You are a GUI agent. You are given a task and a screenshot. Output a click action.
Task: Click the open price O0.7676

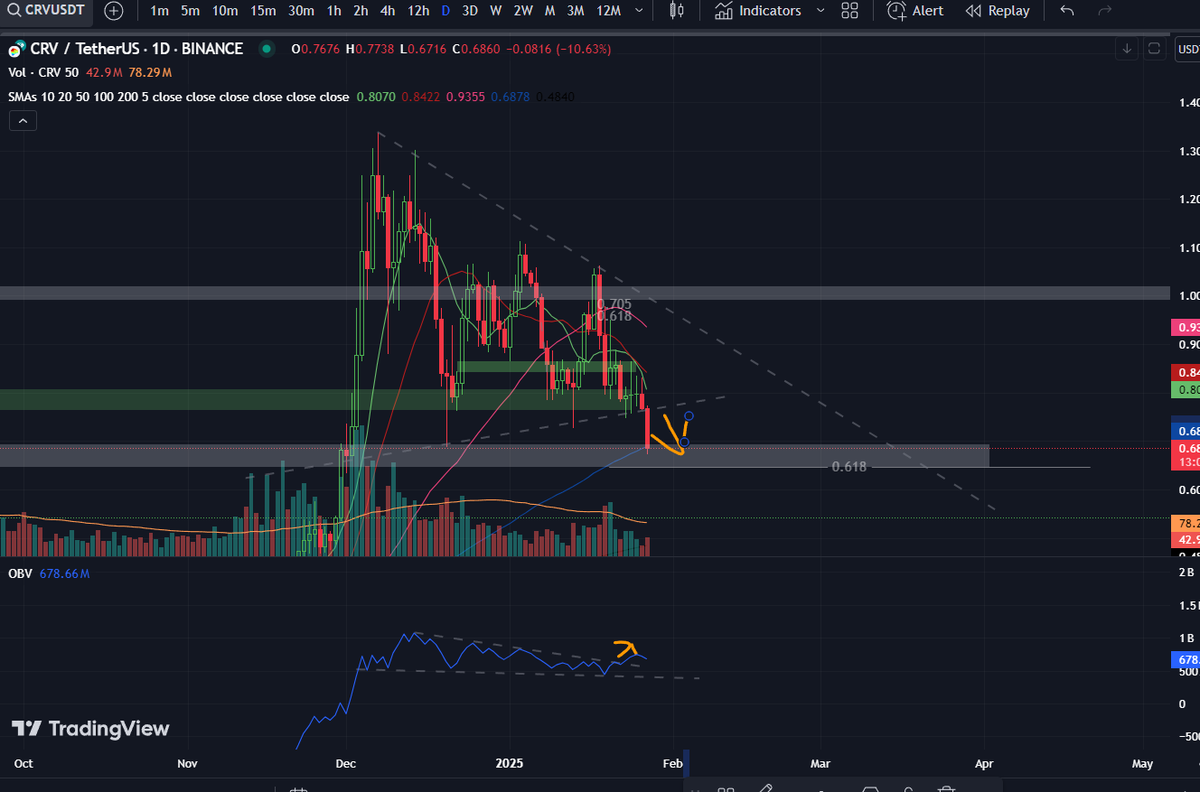point(316,49)
